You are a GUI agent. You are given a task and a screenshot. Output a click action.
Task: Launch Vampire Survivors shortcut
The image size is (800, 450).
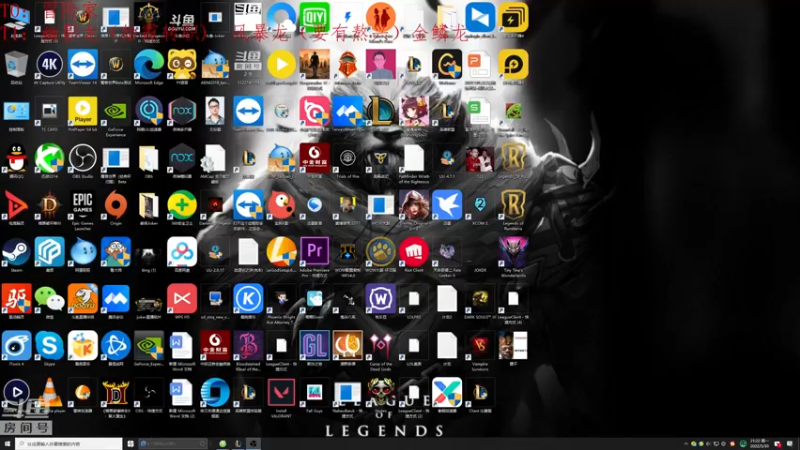[480, 346]
